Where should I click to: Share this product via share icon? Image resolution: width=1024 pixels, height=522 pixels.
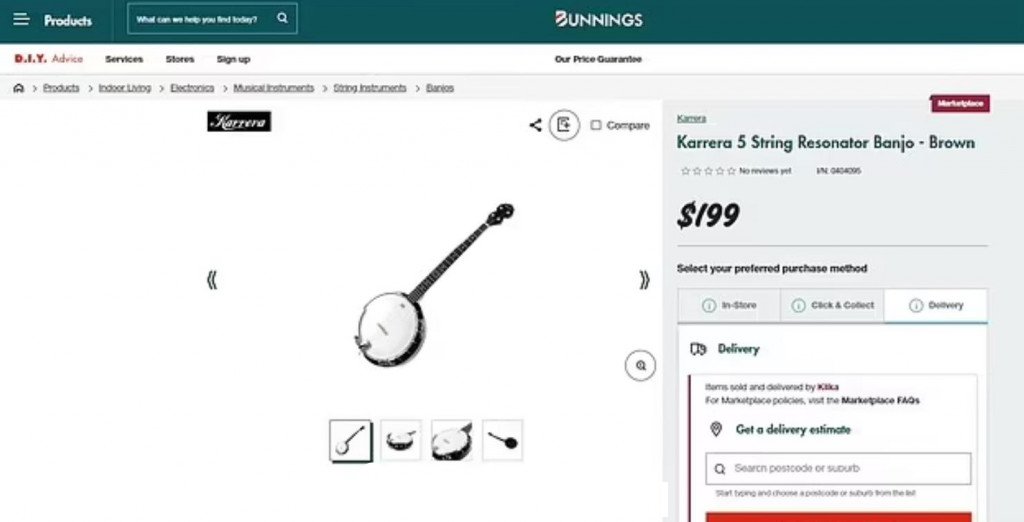point(536,125)
